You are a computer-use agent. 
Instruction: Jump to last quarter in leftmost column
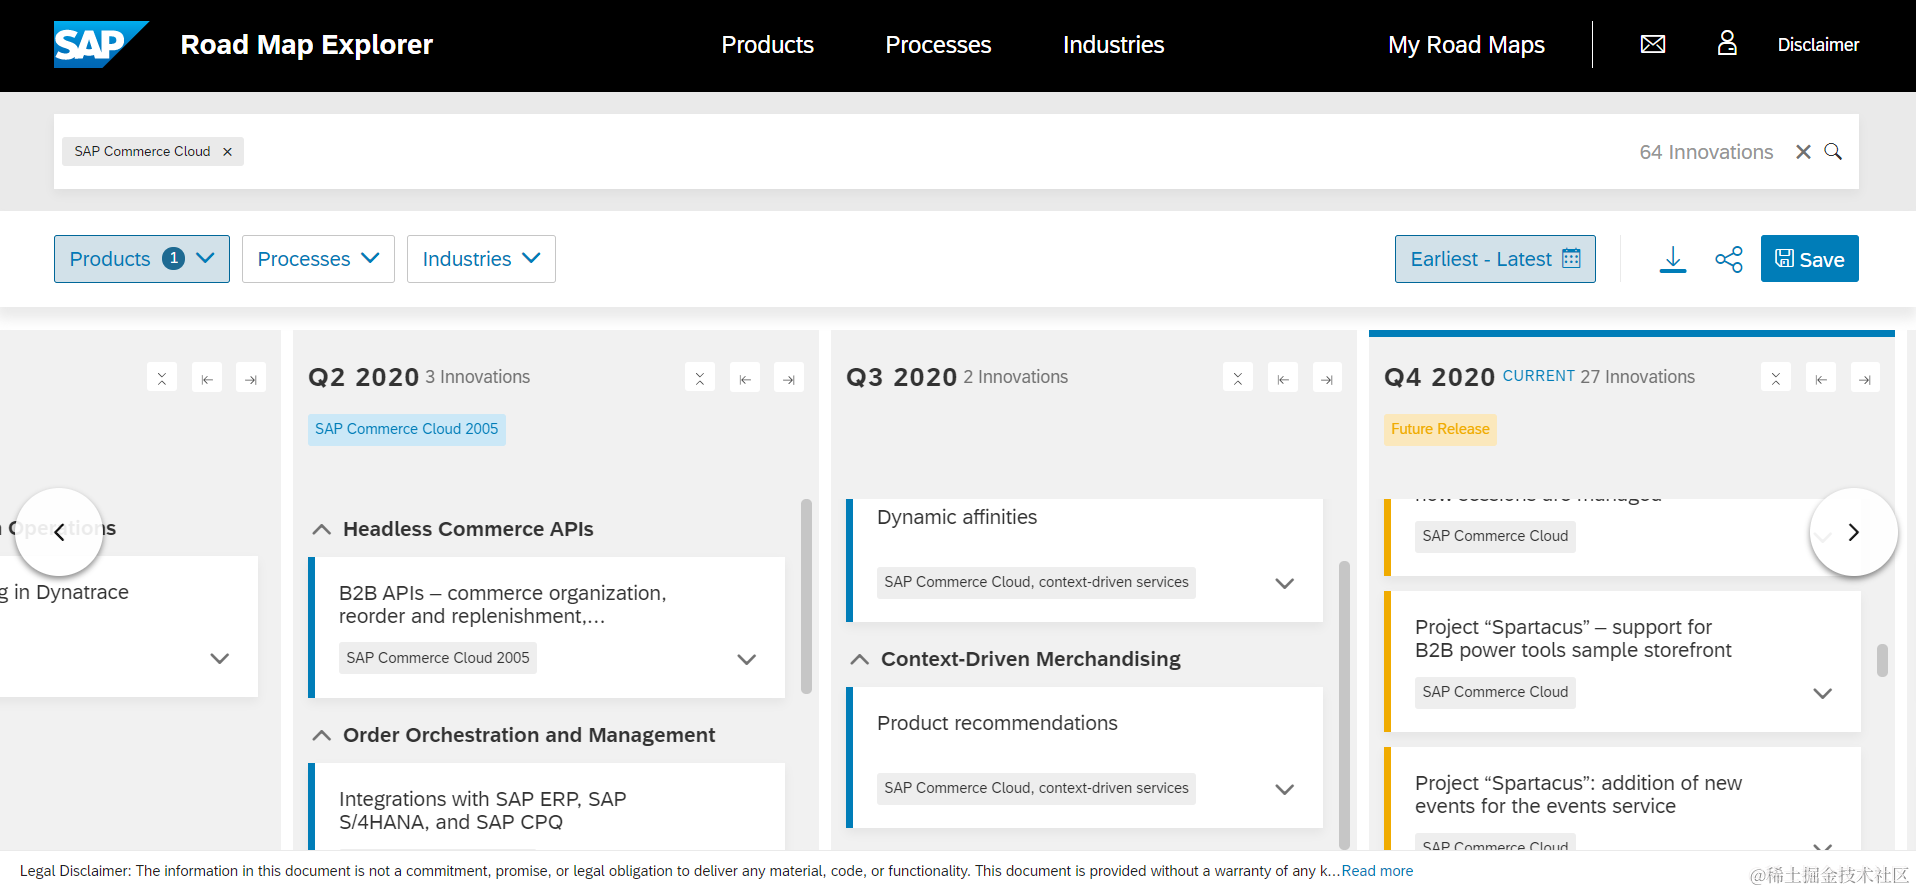251,378
